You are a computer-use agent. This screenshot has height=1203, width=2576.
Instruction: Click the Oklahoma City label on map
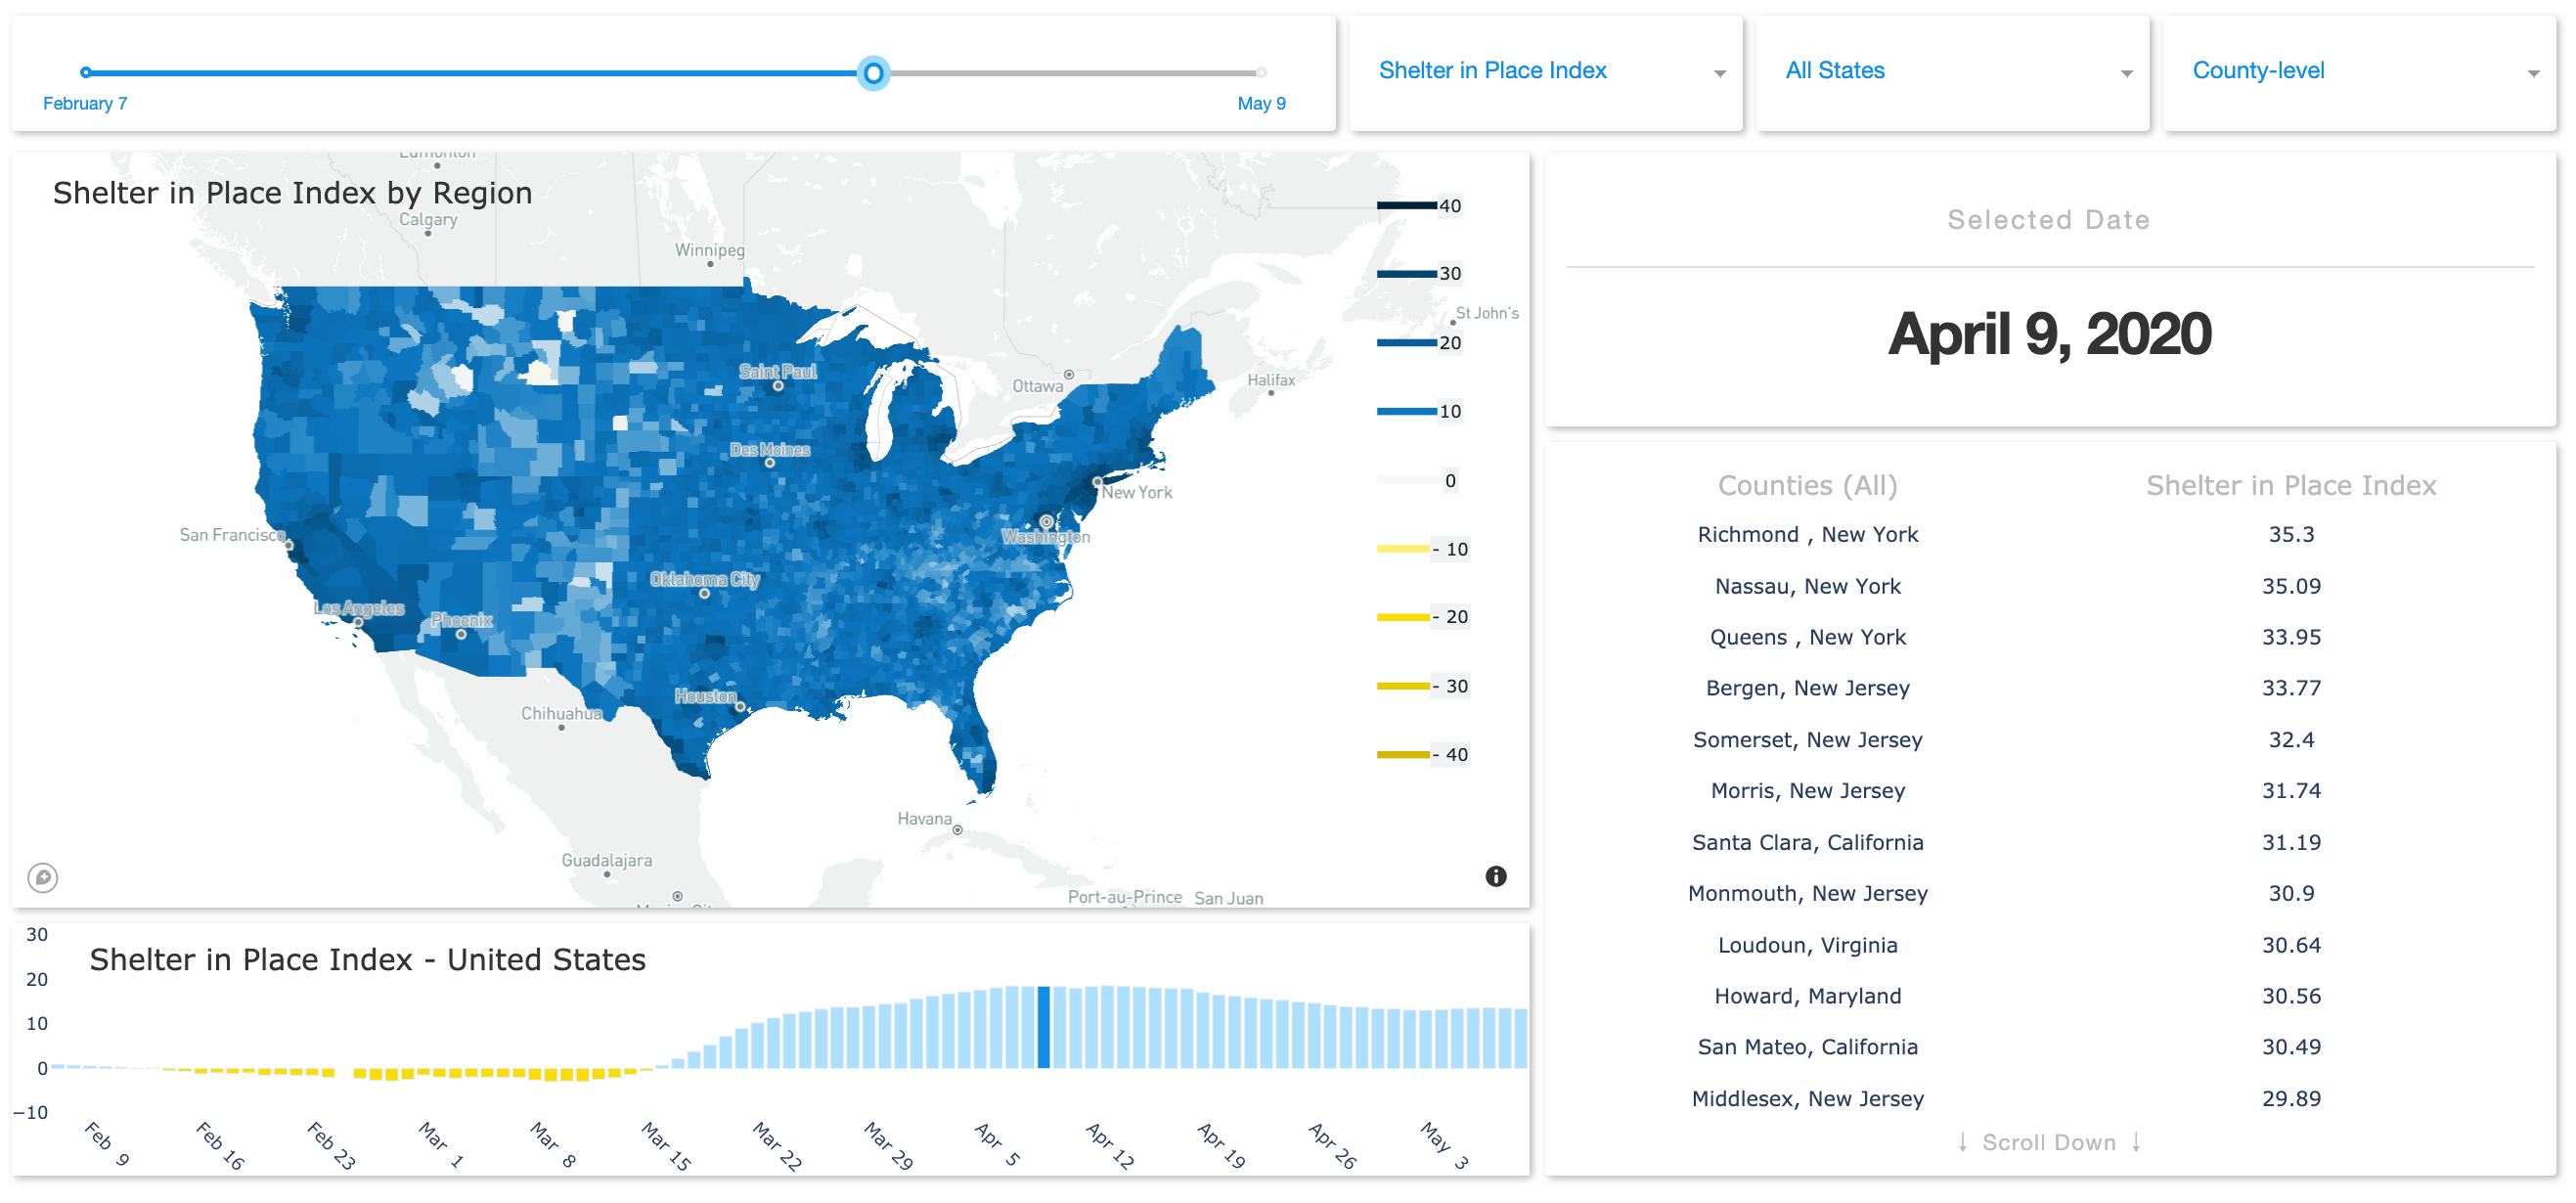(704, 579)
